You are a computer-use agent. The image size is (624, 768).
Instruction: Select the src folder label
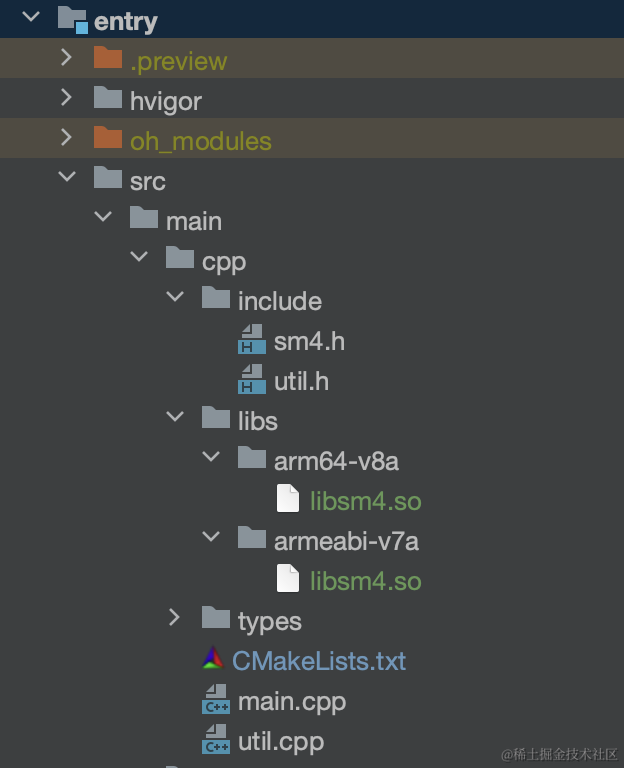click(148, 181)
